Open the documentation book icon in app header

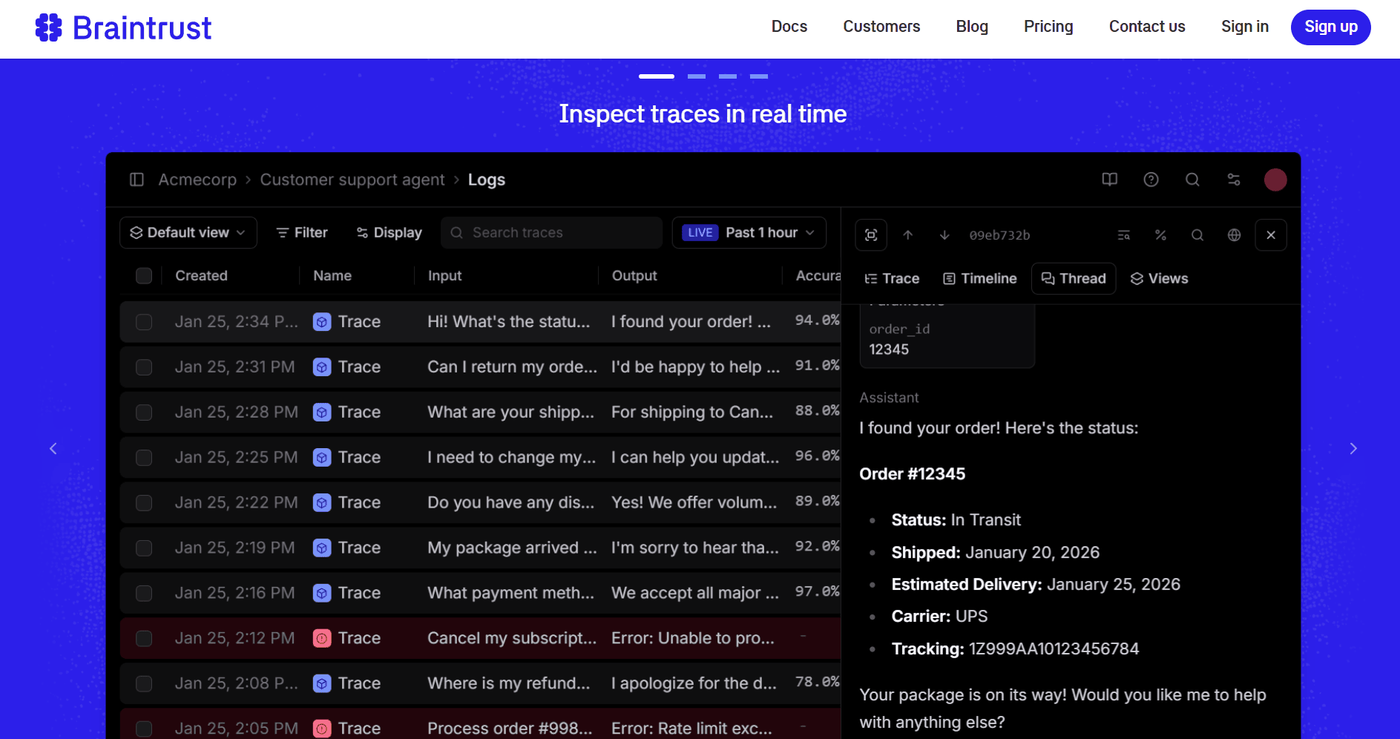(1109, 180)
